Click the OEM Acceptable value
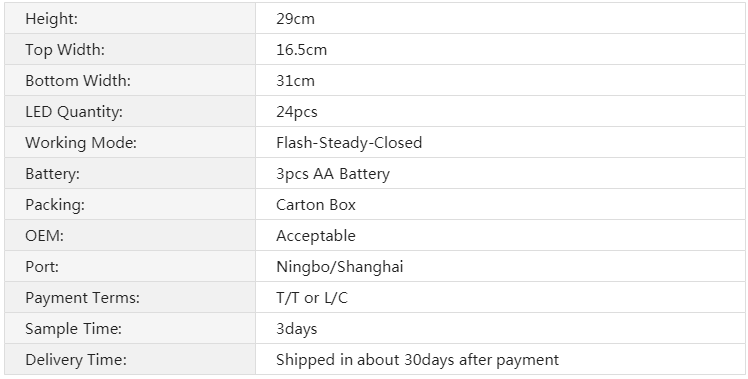Viewport: 748px width, 379px height. 316,236
